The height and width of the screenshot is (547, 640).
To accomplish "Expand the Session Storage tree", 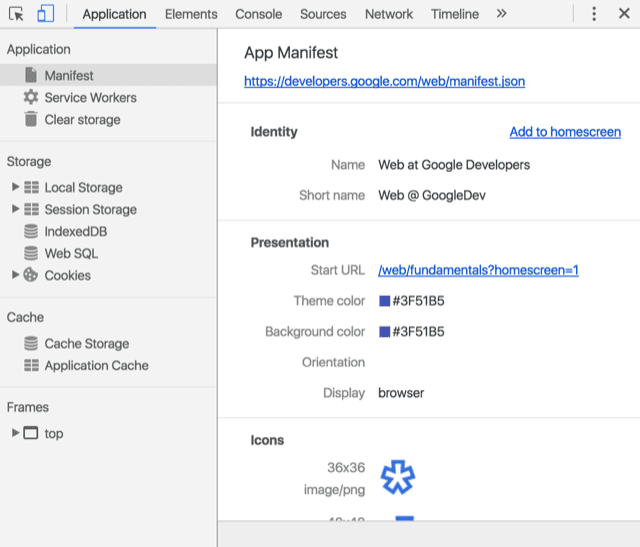I will coord(15,210).
